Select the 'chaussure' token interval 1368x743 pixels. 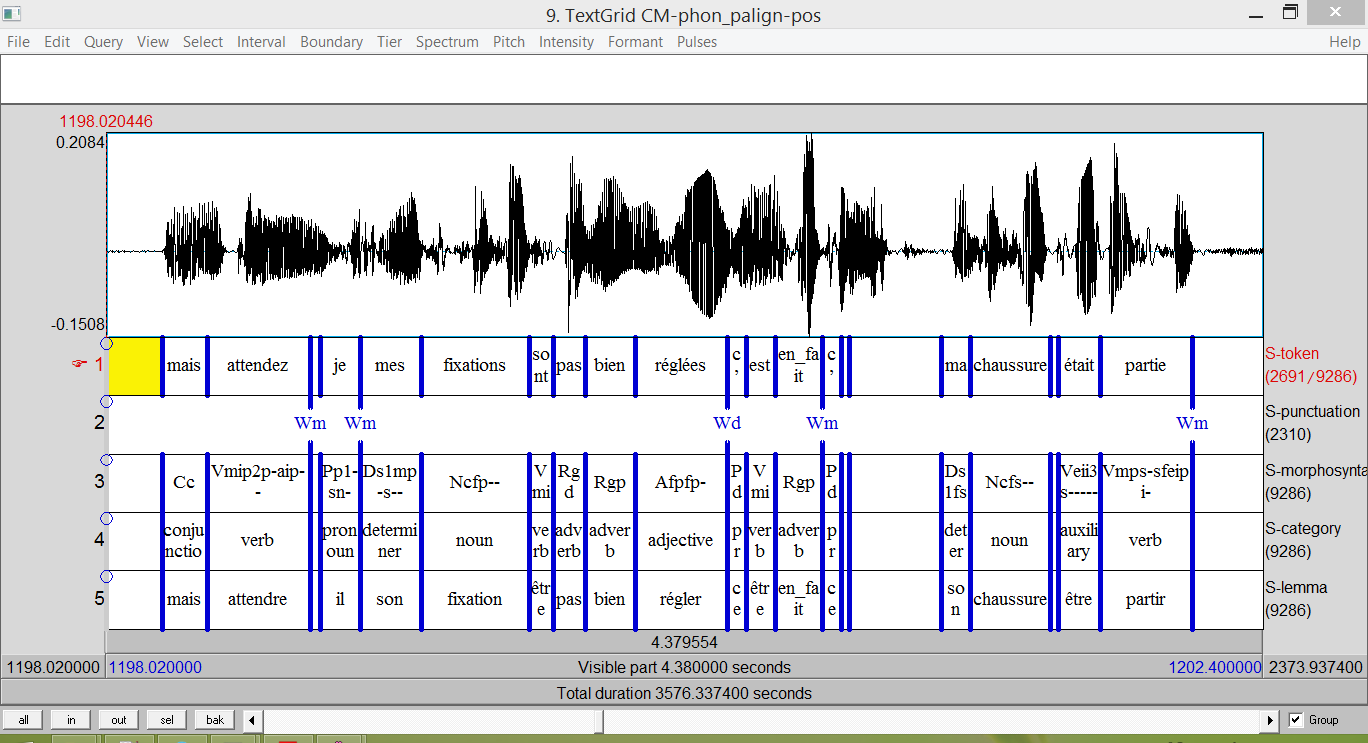pos(1009,366)
